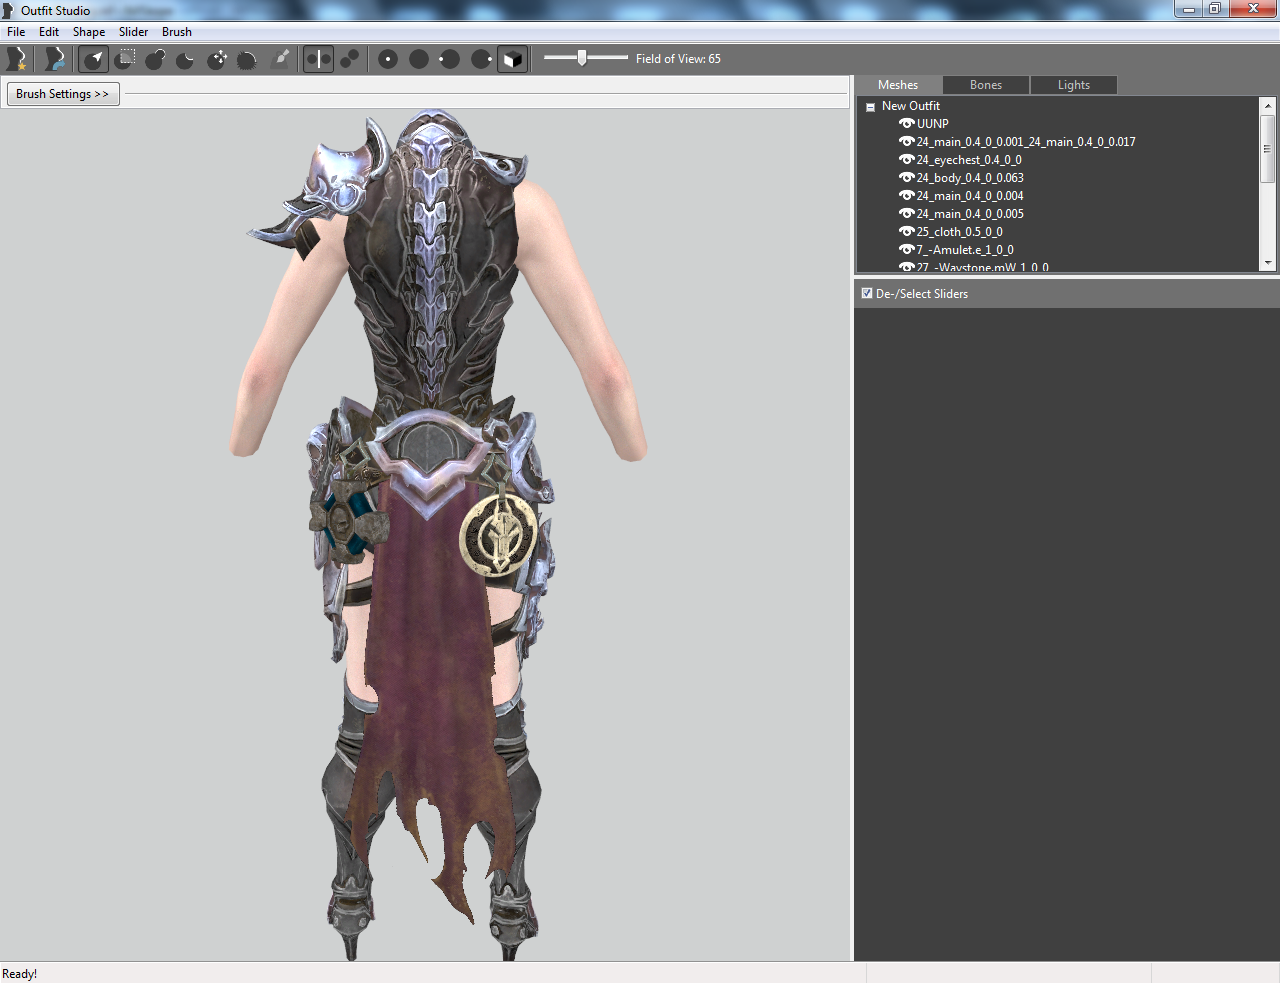Select the Weight paint brush tool

click(x=281, y=59)
